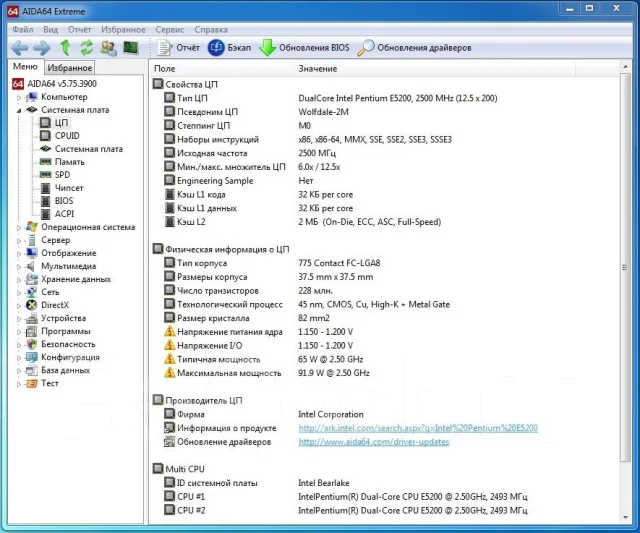Open the Избранное menu
This screenshot has width=640, height=533.
click(123, 29)
